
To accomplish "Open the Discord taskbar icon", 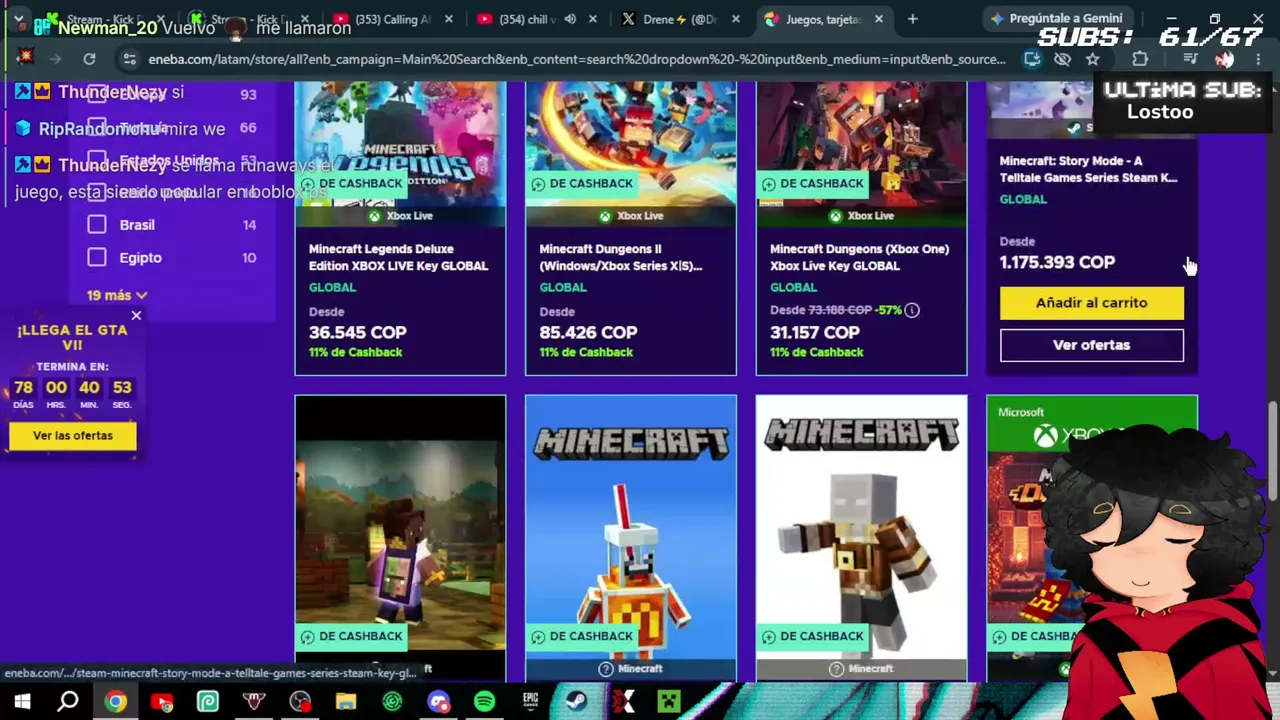I will pos(438,702).
